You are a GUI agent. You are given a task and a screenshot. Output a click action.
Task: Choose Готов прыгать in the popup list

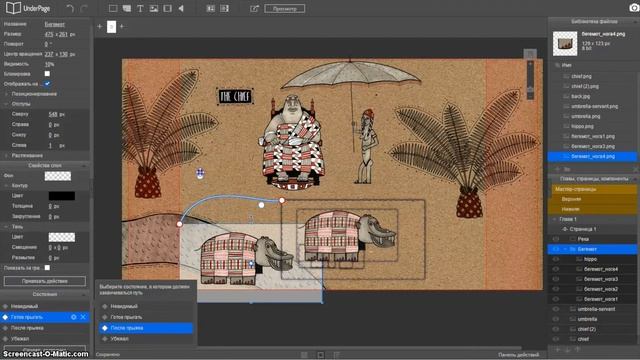pos(146,317)
